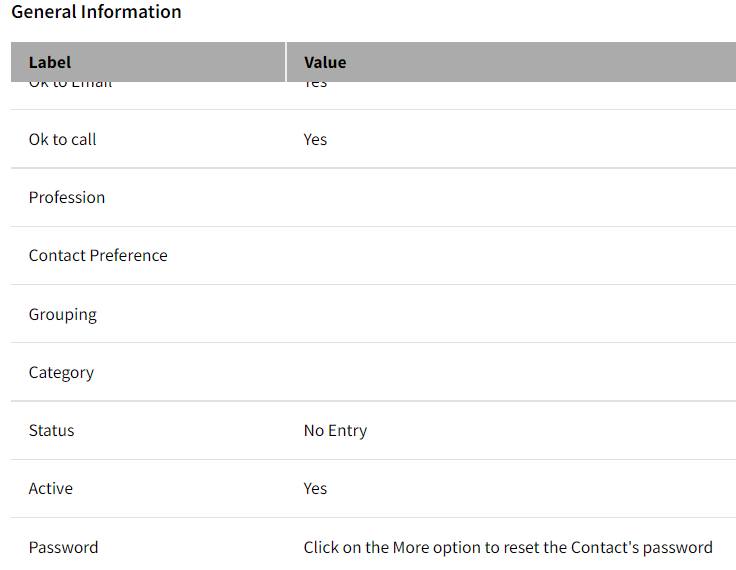
Task: Select the Category row label
Action: (61, 373)
